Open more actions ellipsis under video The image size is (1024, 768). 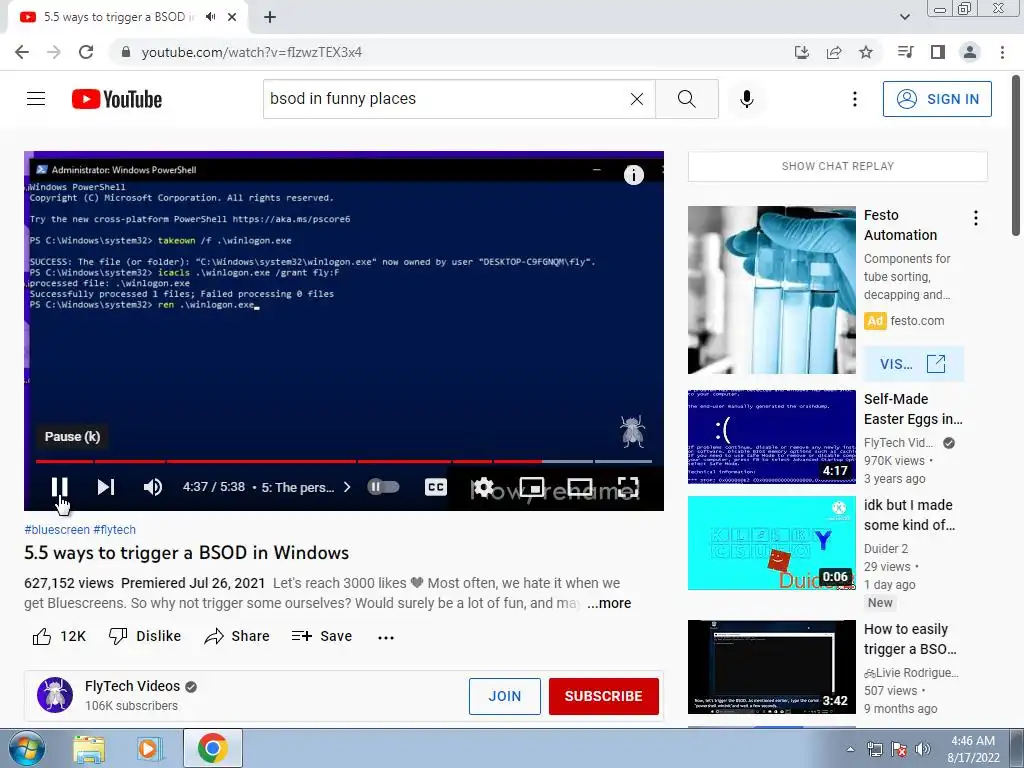(x=386, y=637)
